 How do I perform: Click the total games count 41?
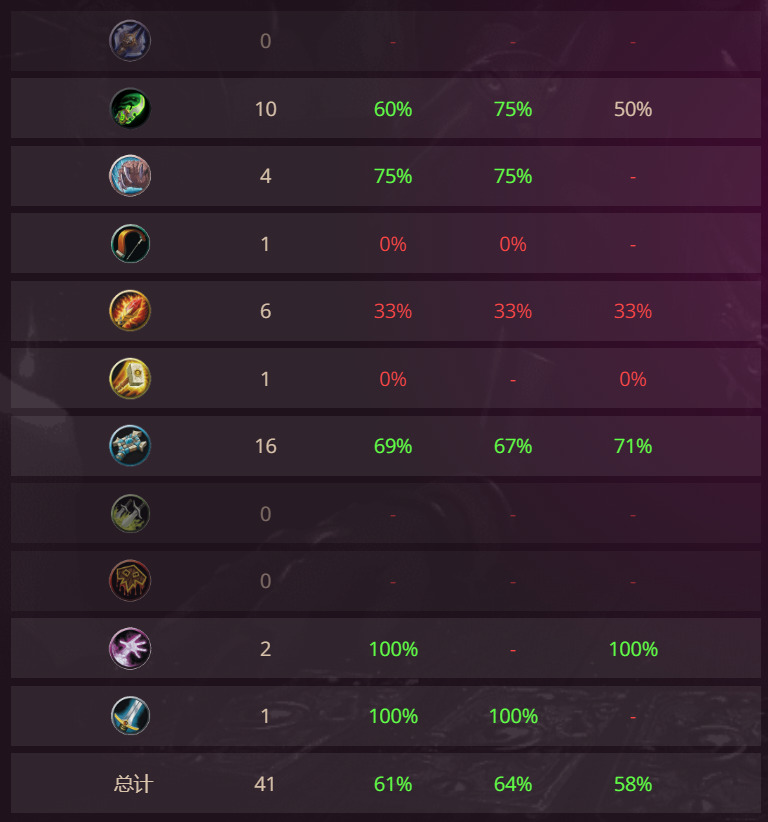(265, 784)
